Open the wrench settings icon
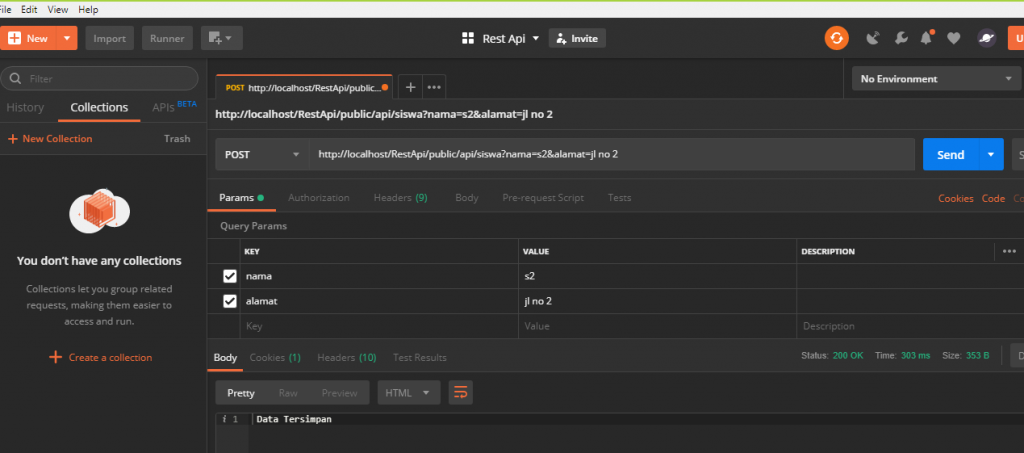This screenshot has height=453, width=1024. coord(900,38)
